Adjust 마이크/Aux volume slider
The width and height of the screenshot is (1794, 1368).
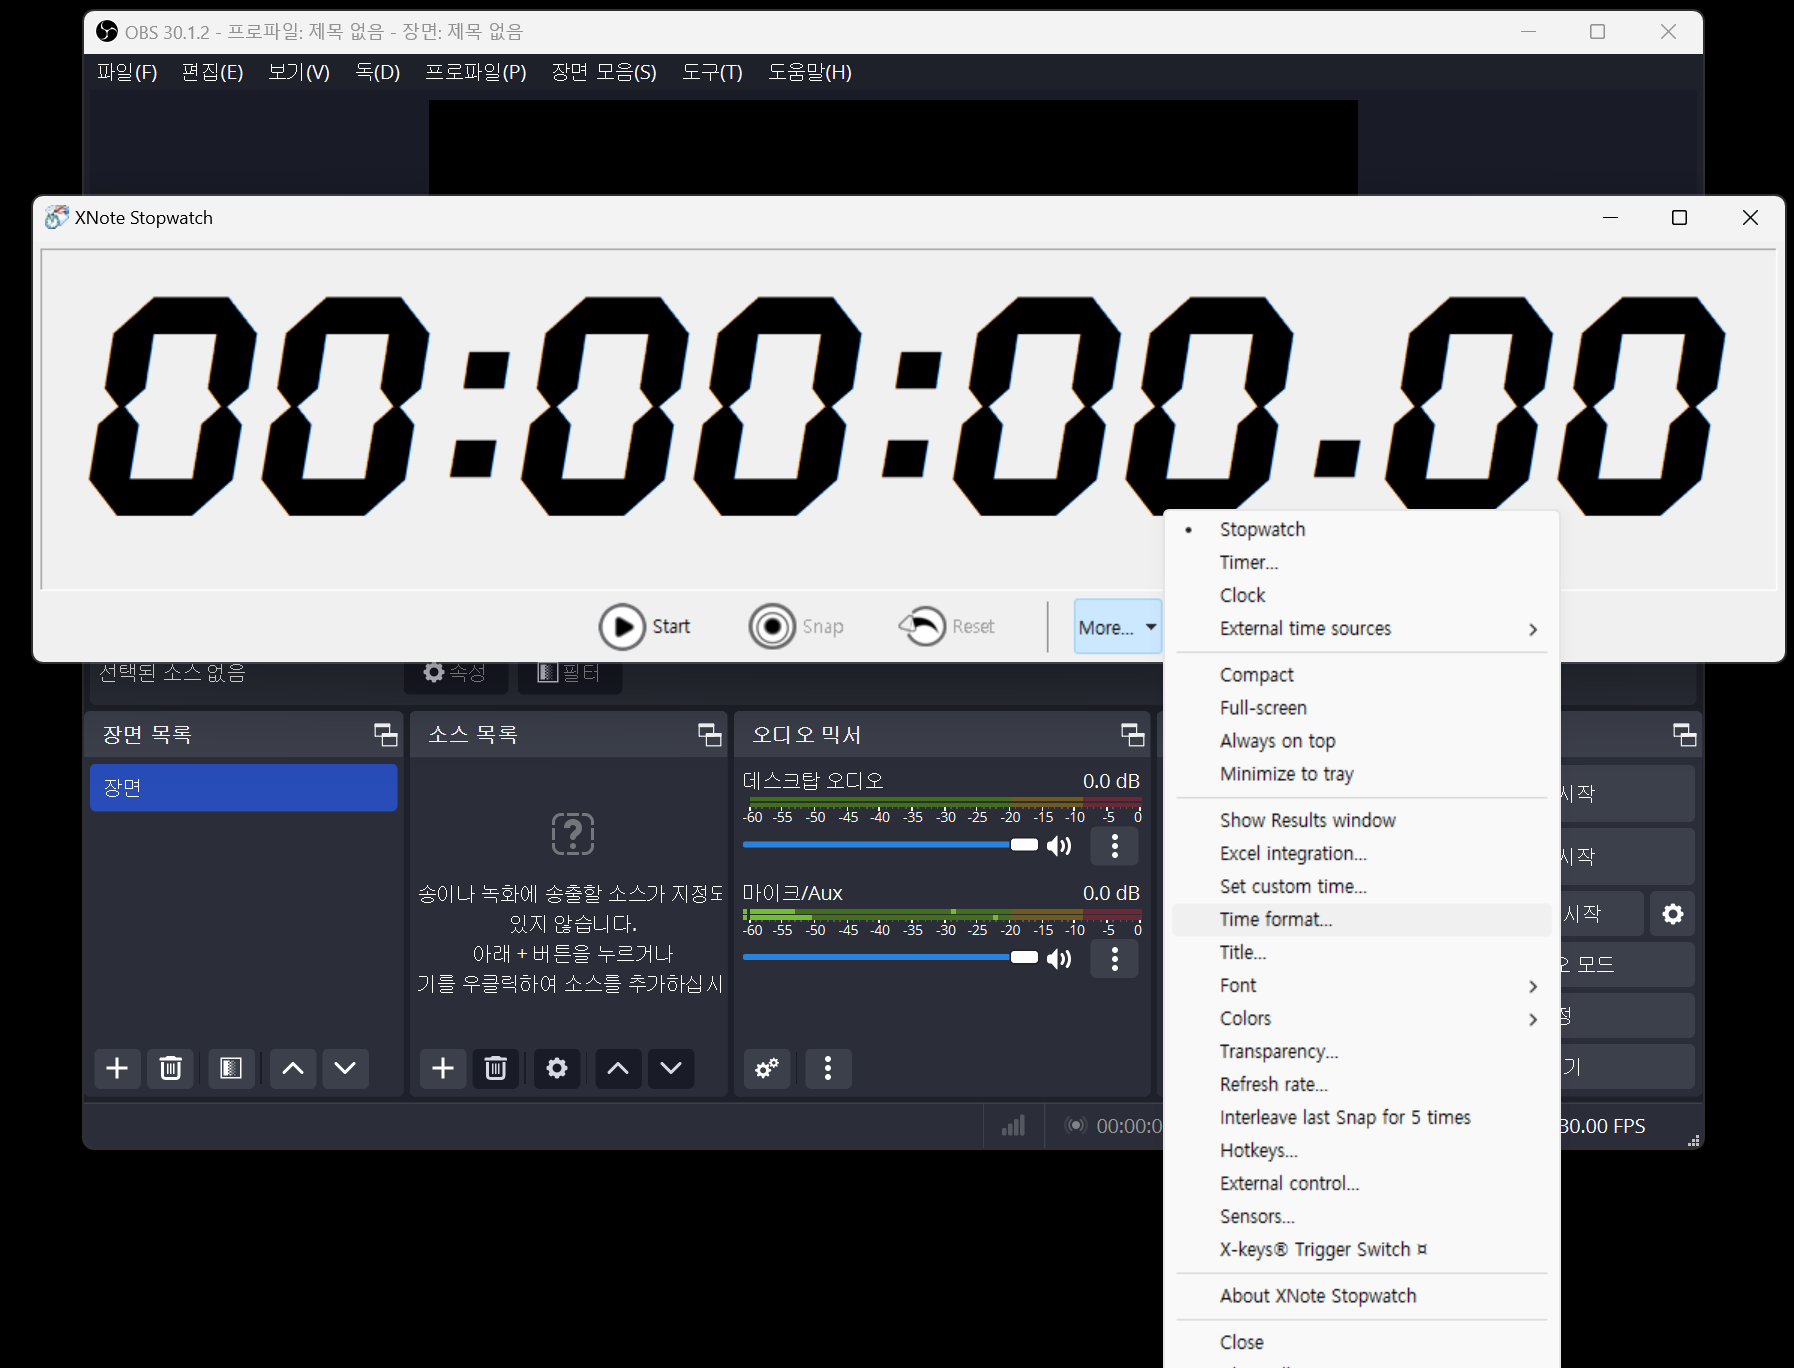890,957
